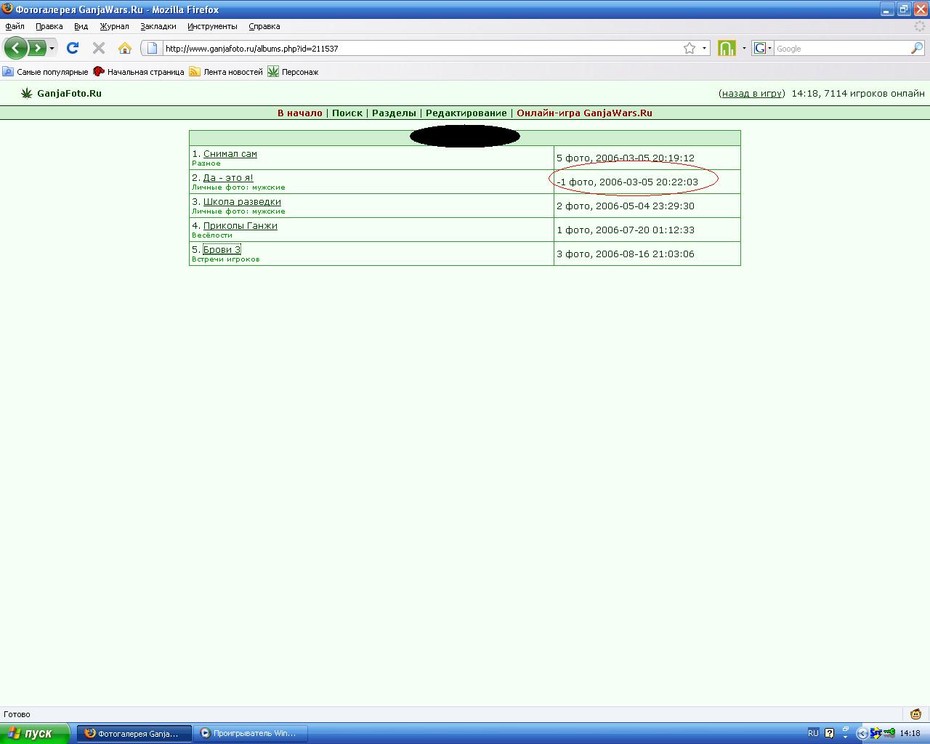
Task: Open album Школа разведки
Action: tap(242, 202)
